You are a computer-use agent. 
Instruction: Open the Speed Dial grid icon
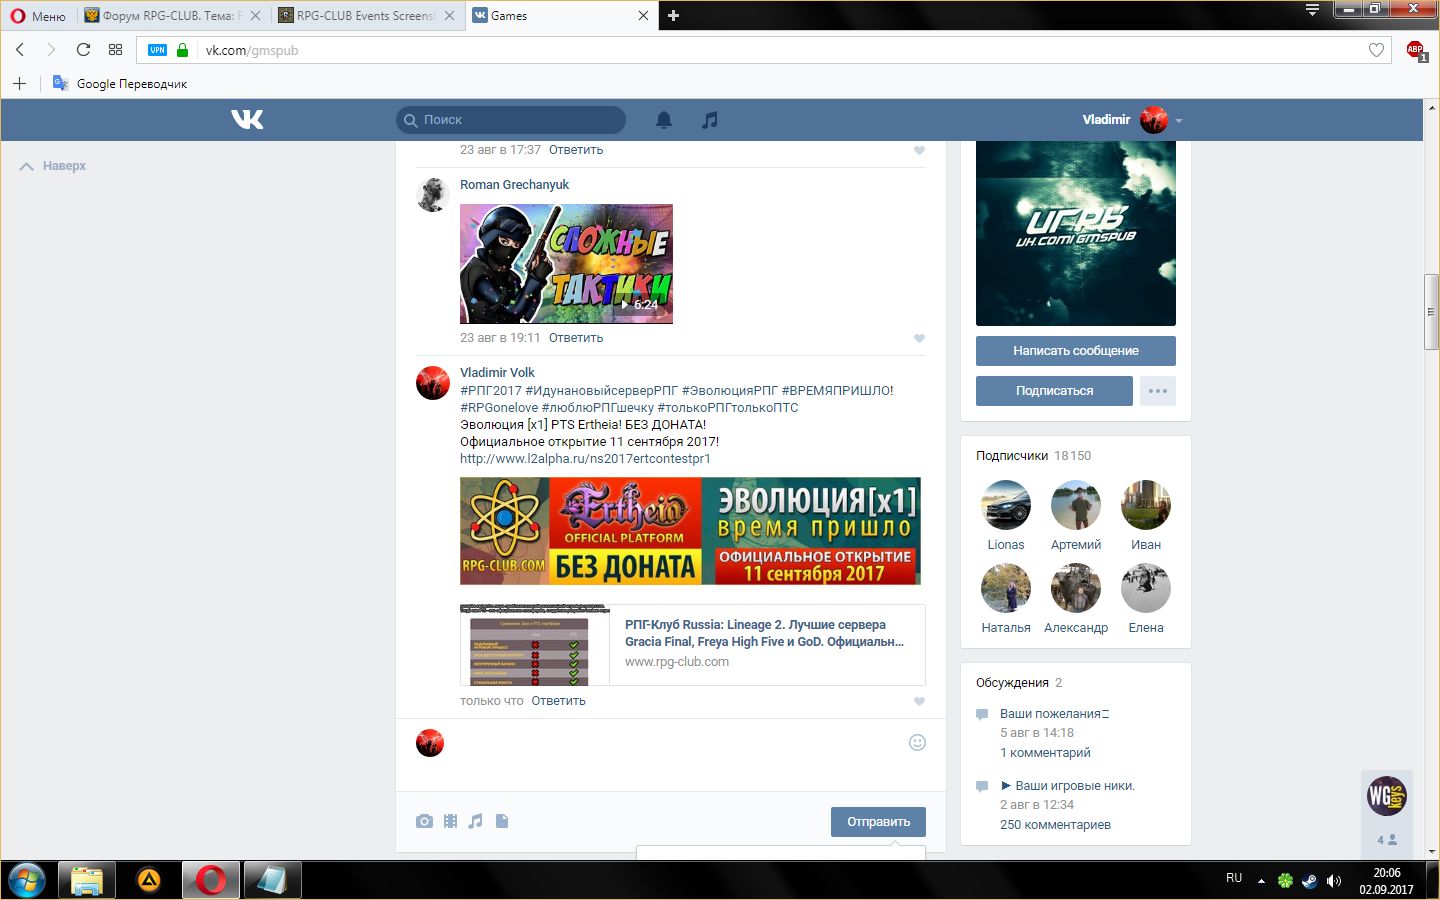pyautogui.click(x=116, y=50)
